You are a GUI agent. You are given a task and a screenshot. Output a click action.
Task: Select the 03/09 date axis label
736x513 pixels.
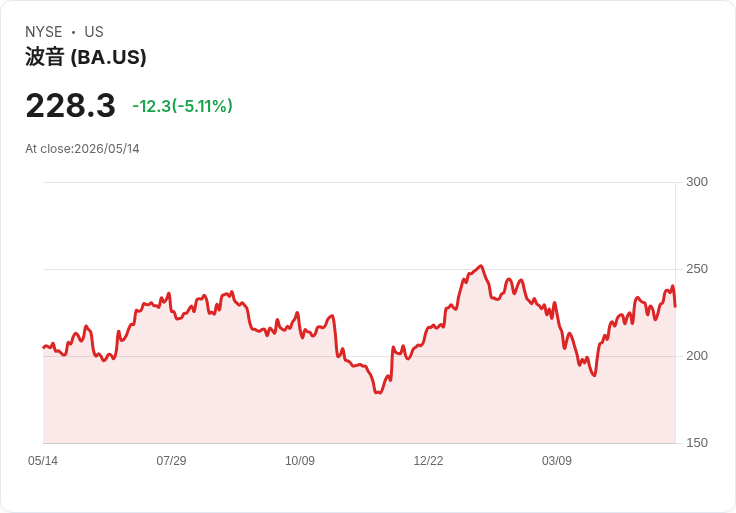(557, 460)
